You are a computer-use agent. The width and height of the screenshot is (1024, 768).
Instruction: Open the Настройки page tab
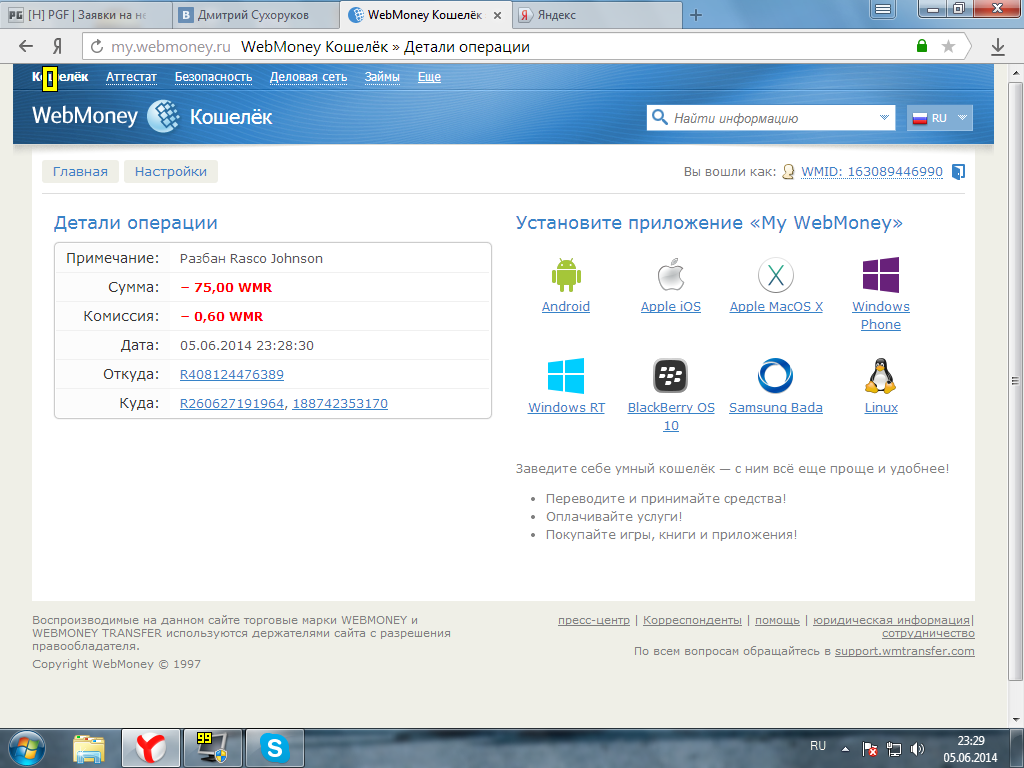(x=170, y=172)
